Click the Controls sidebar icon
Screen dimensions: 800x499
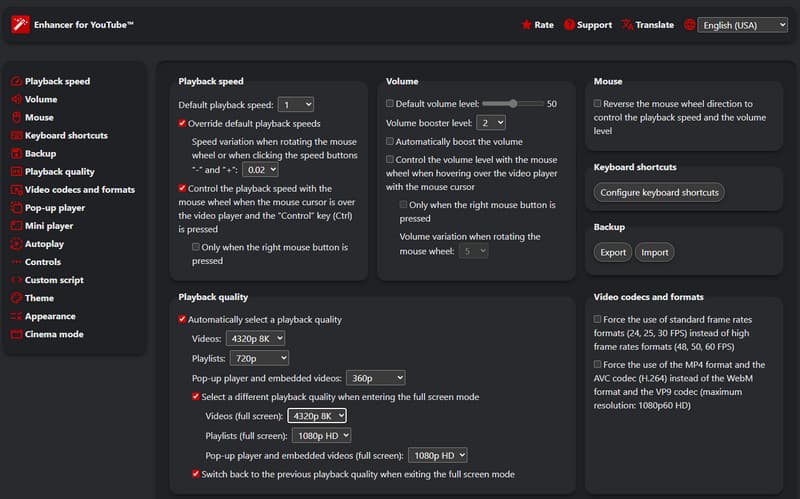[16, 262]
